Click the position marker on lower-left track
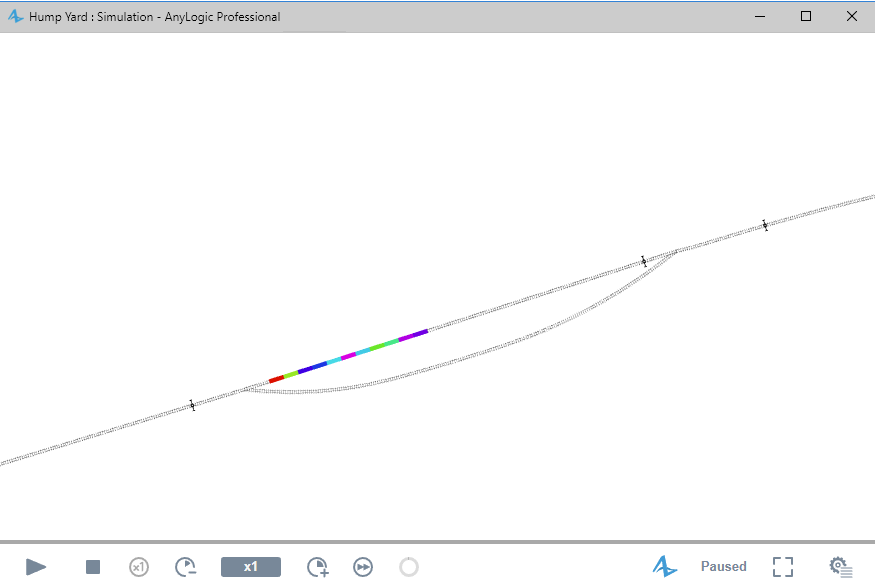This screenshot has height=587, width=875. 193,405
